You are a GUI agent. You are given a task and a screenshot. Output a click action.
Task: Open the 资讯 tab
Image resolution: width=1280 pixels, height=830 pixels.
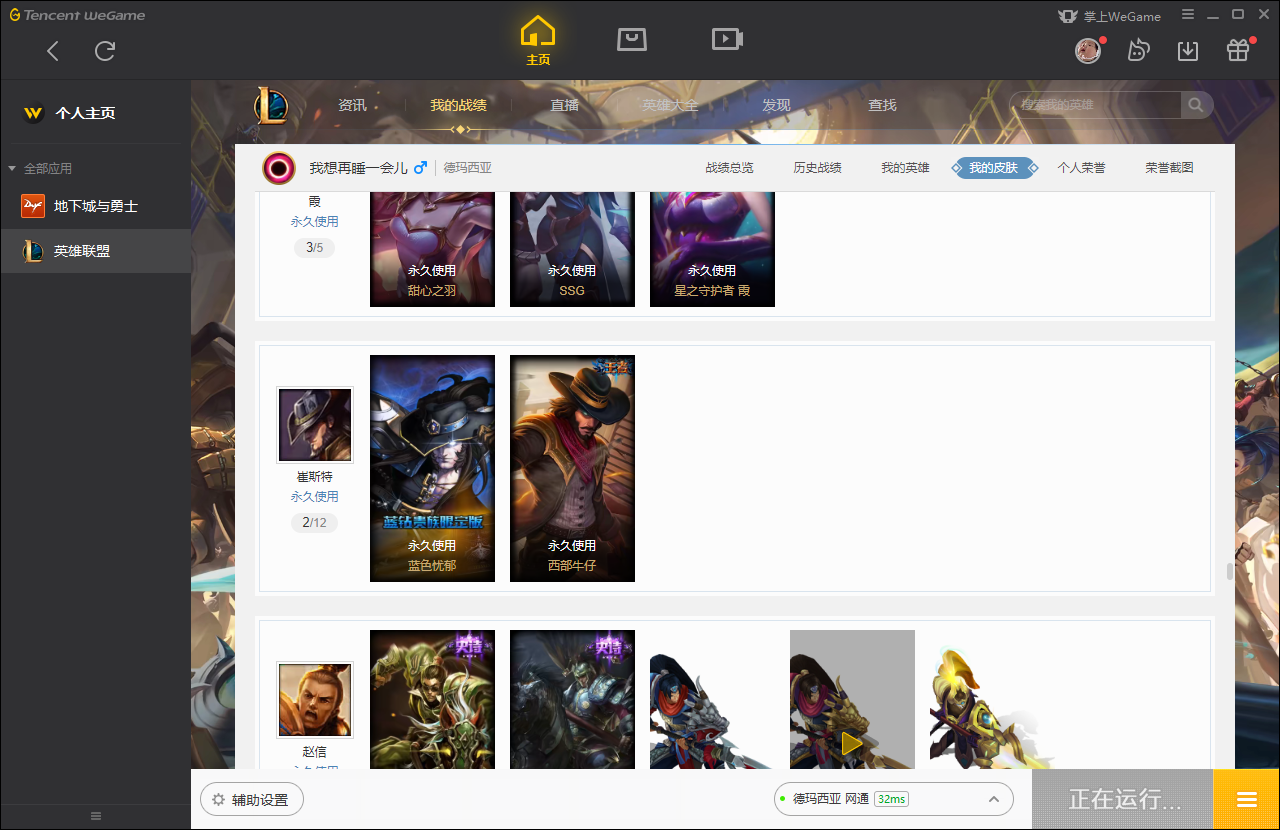352,105
